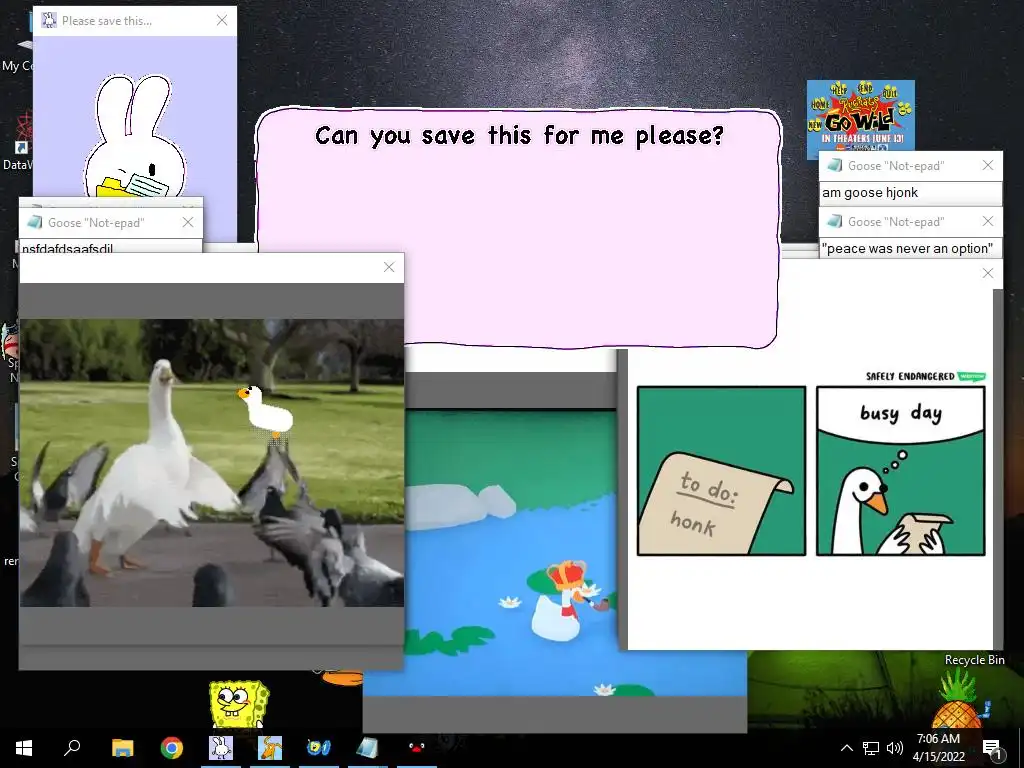Click the title bar icon of 'am goose hjonk' Not-epad
This screenshot has height=768, width=1024.
834,165
